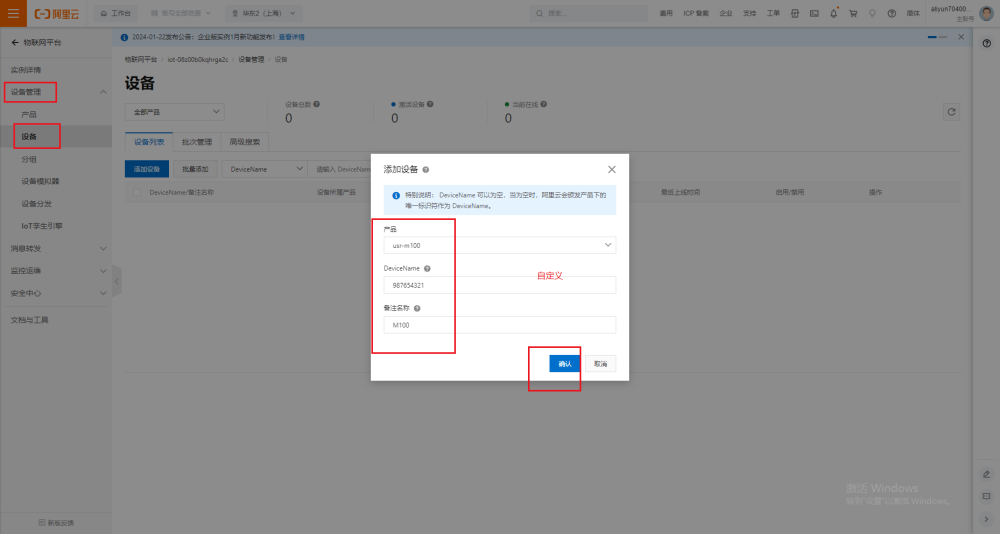
Task: Open the user avatar menu
Action: (x=986, y=13)
